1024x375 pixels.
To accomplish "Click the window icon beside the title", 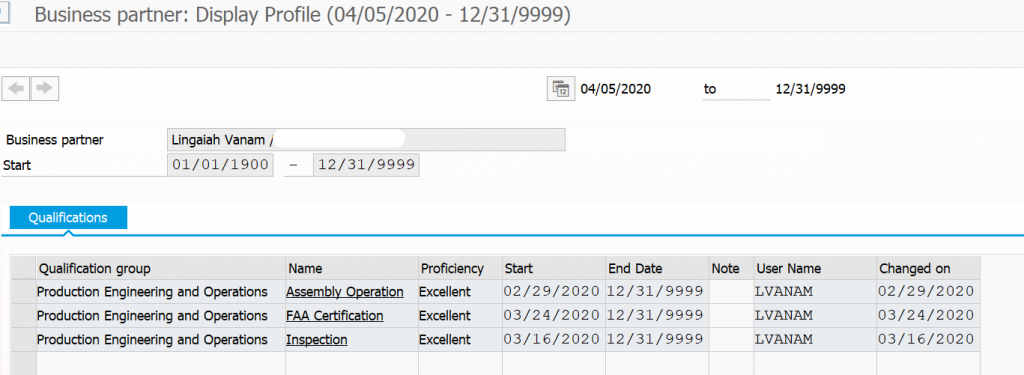I will [5, 14].
